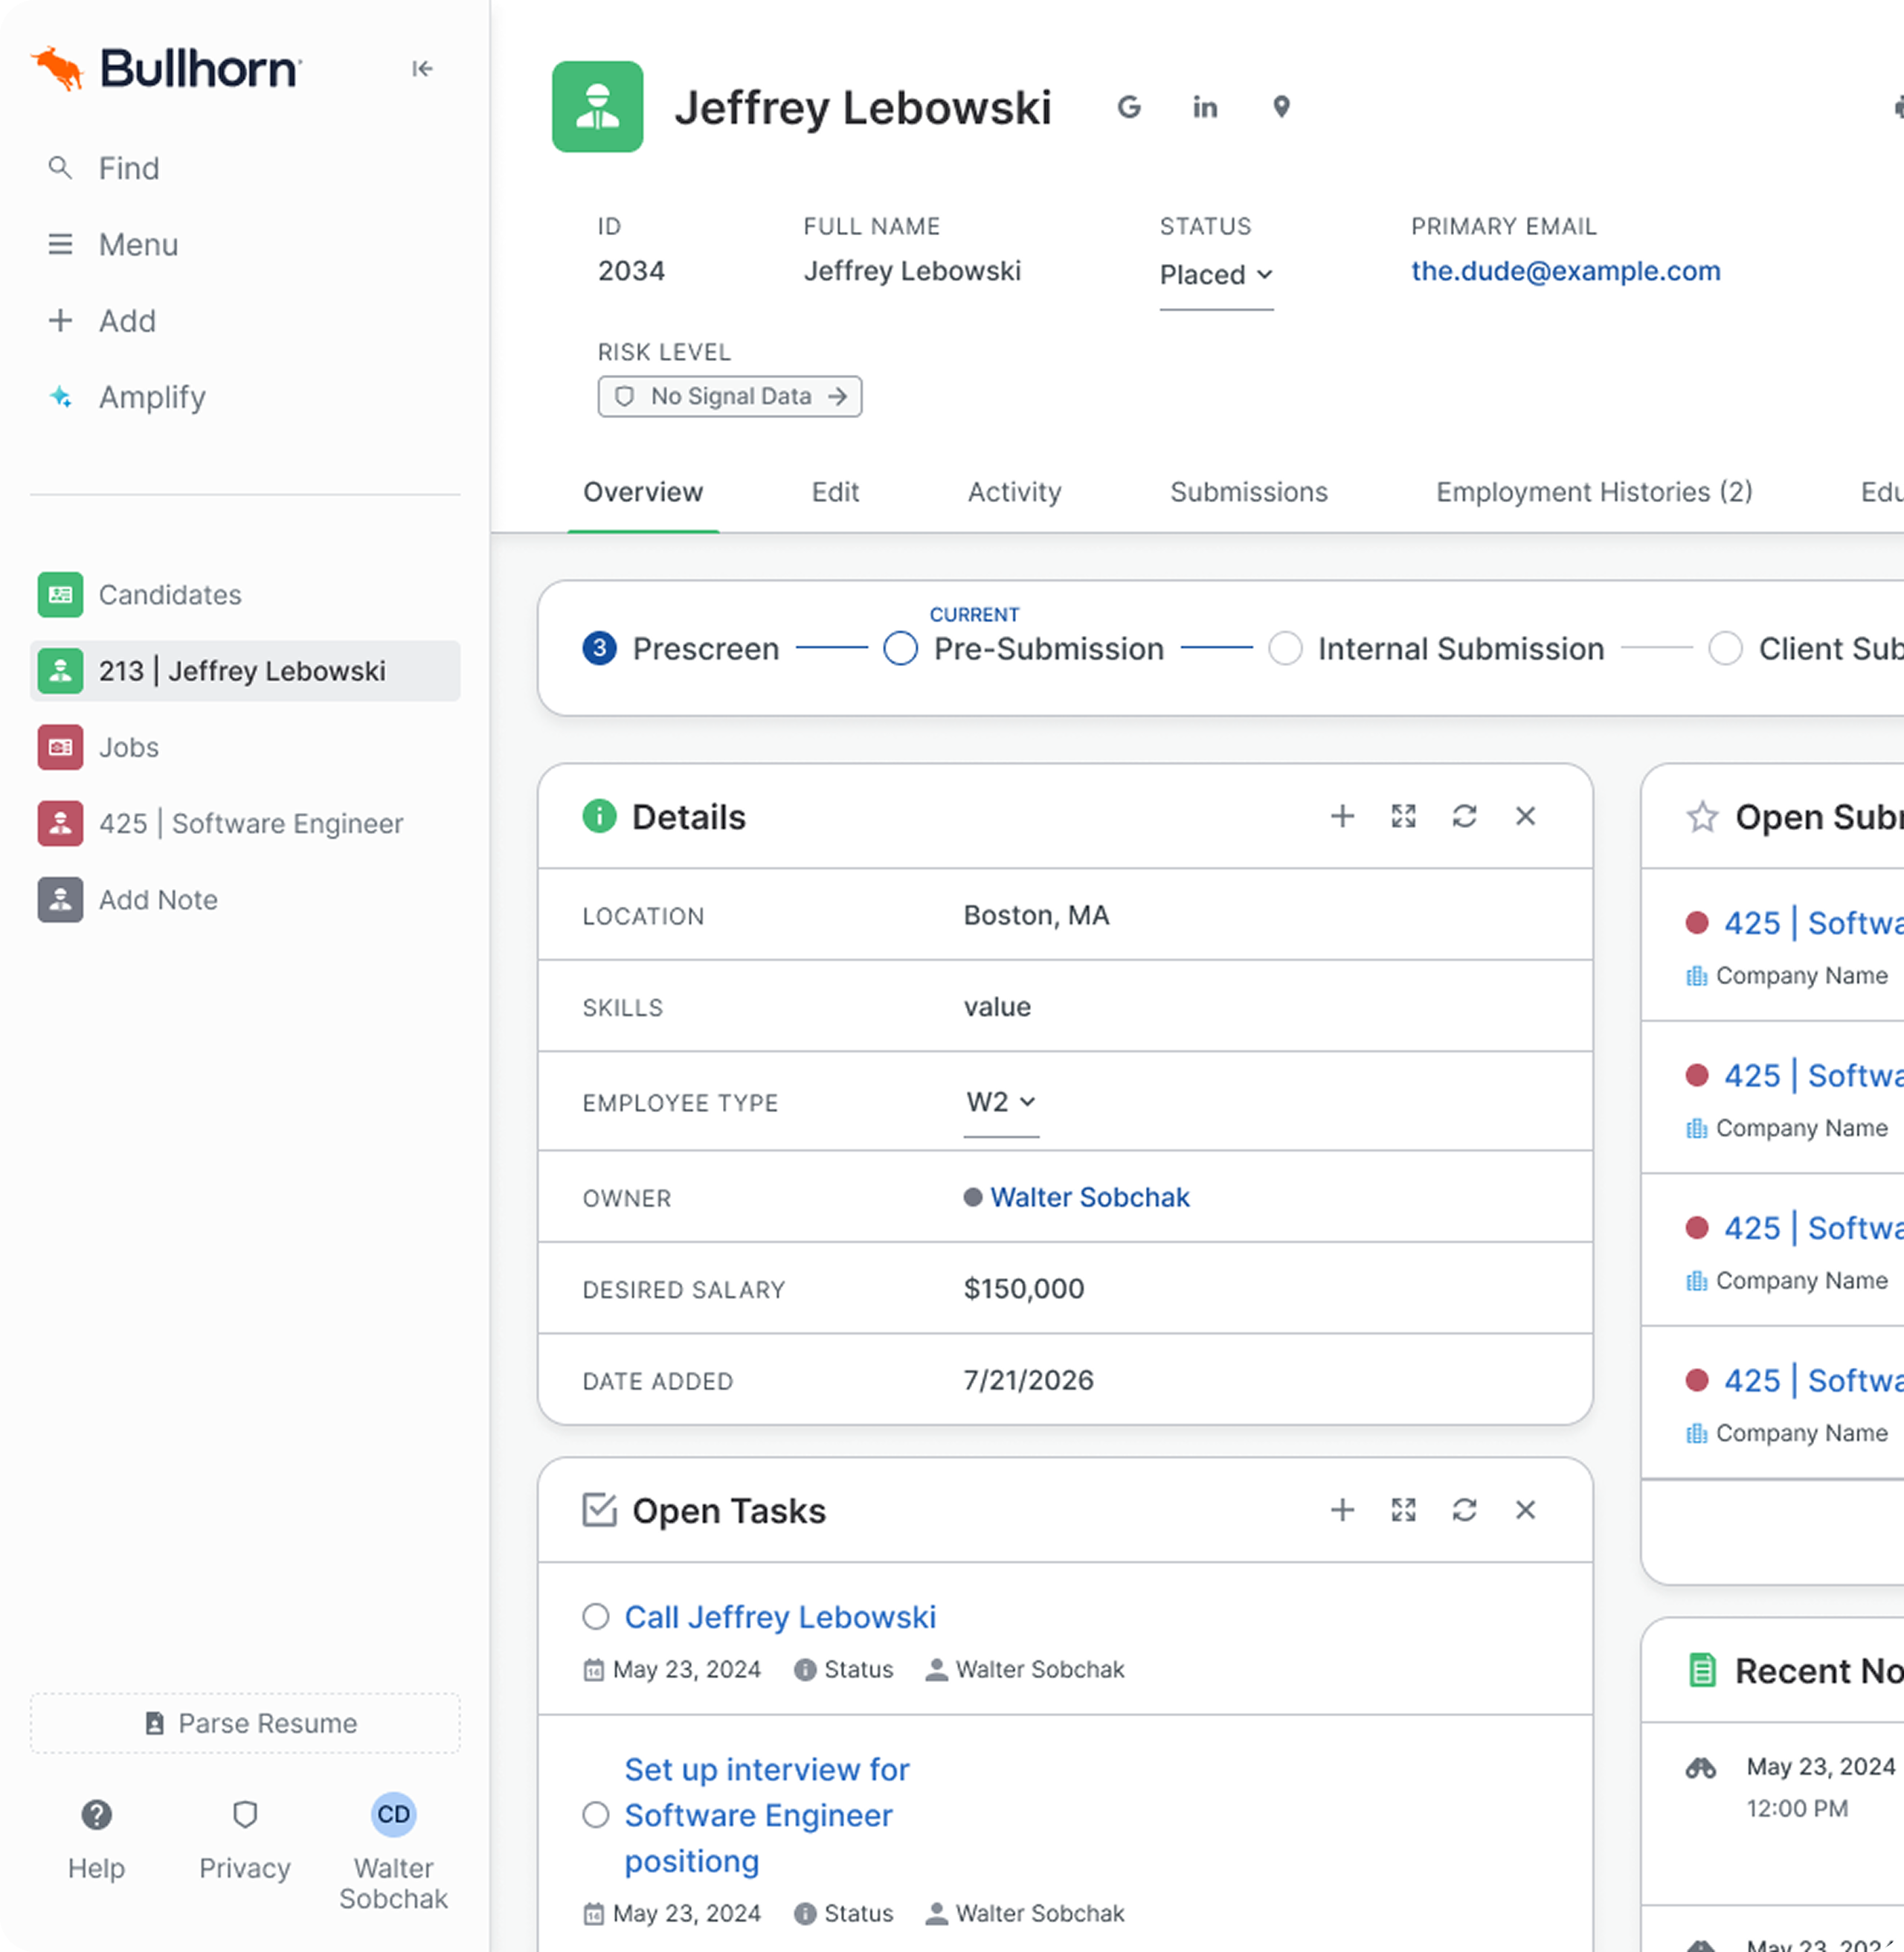Click the Open Tasks checklist icon

pyautogui.click(x=599, y=1510)
